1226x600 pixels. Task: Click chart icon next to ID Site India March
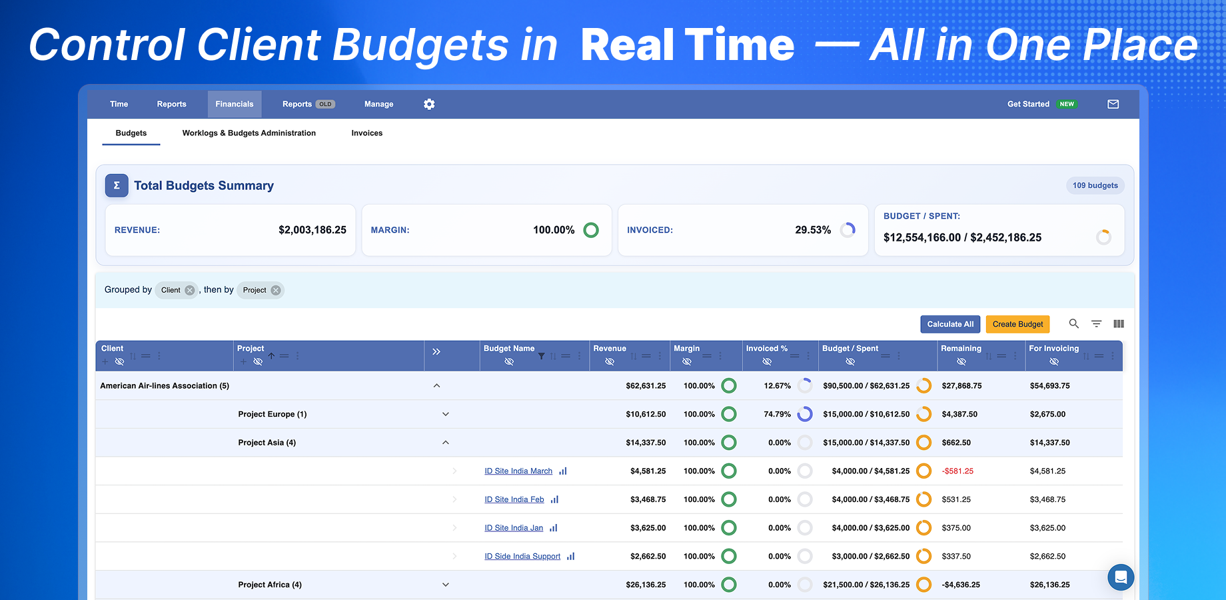click(563, 471)
